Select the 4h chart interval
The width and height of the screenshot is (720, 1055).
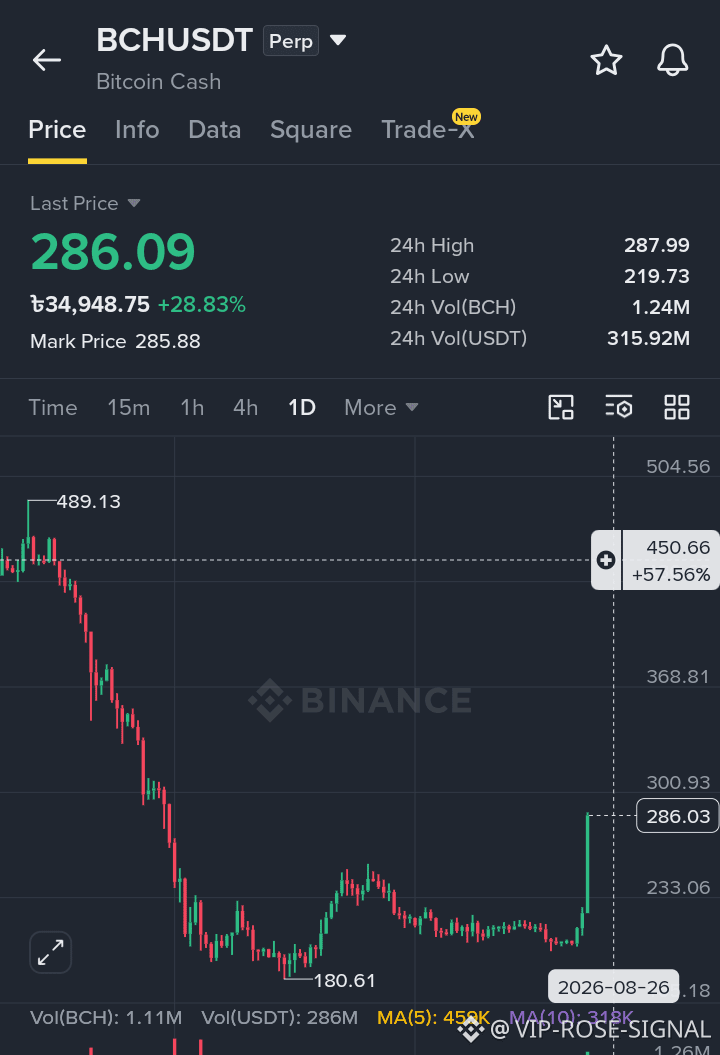(246, 407)
